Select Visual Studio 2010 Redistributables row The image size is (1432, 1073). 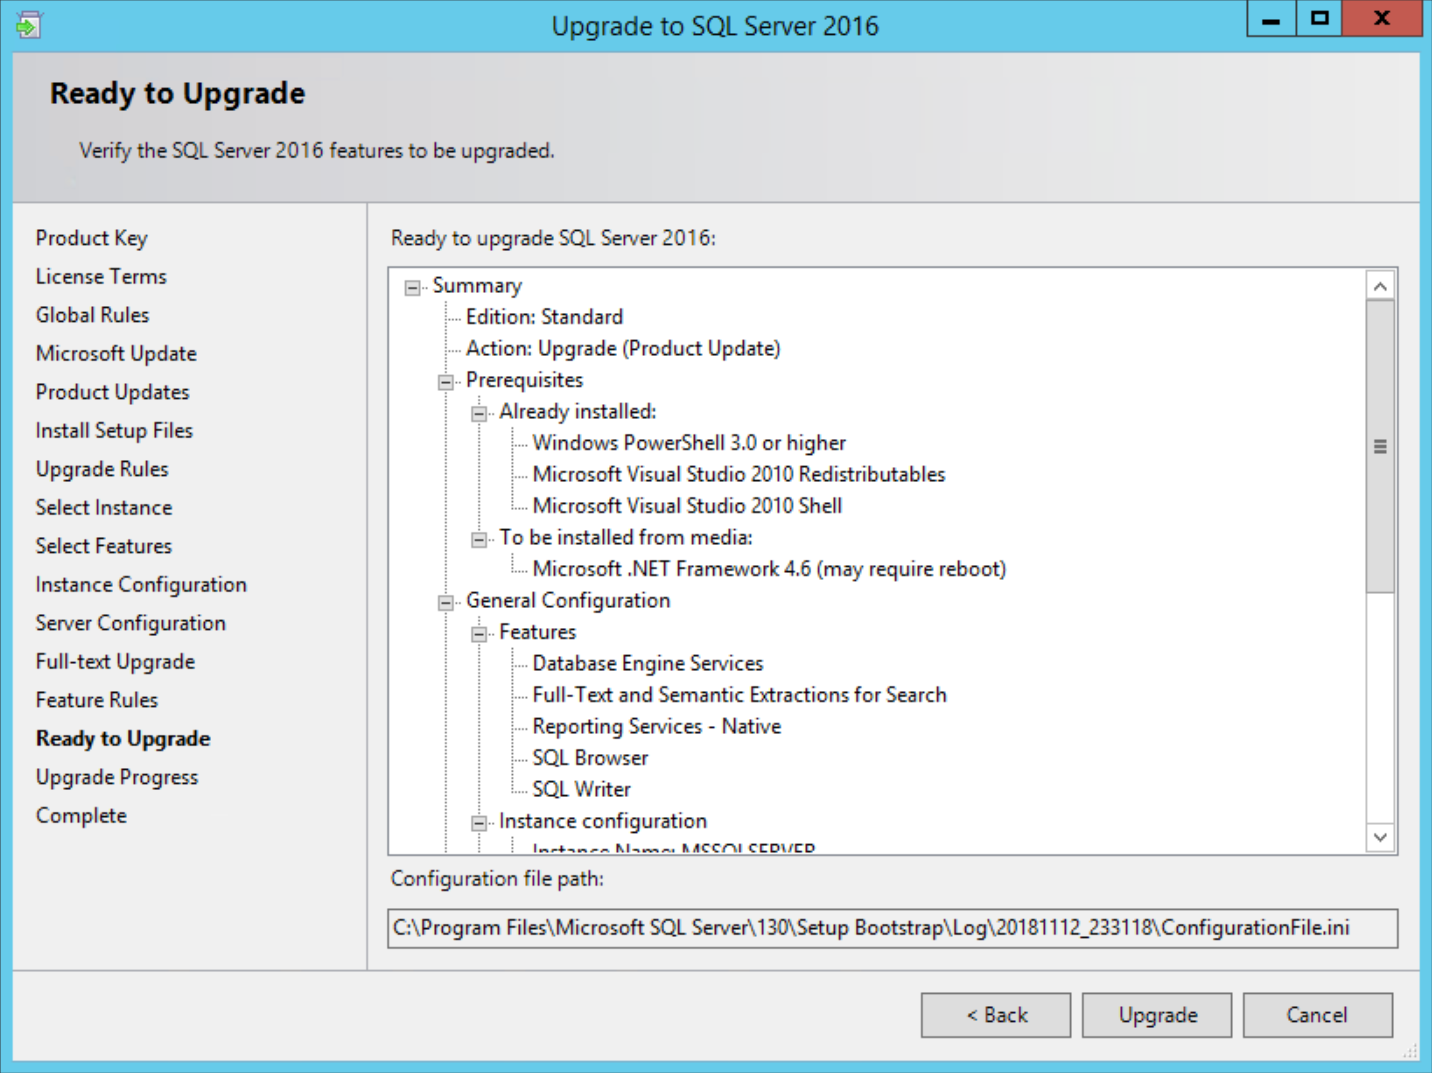pyautogui.click(x=739, y=474)
